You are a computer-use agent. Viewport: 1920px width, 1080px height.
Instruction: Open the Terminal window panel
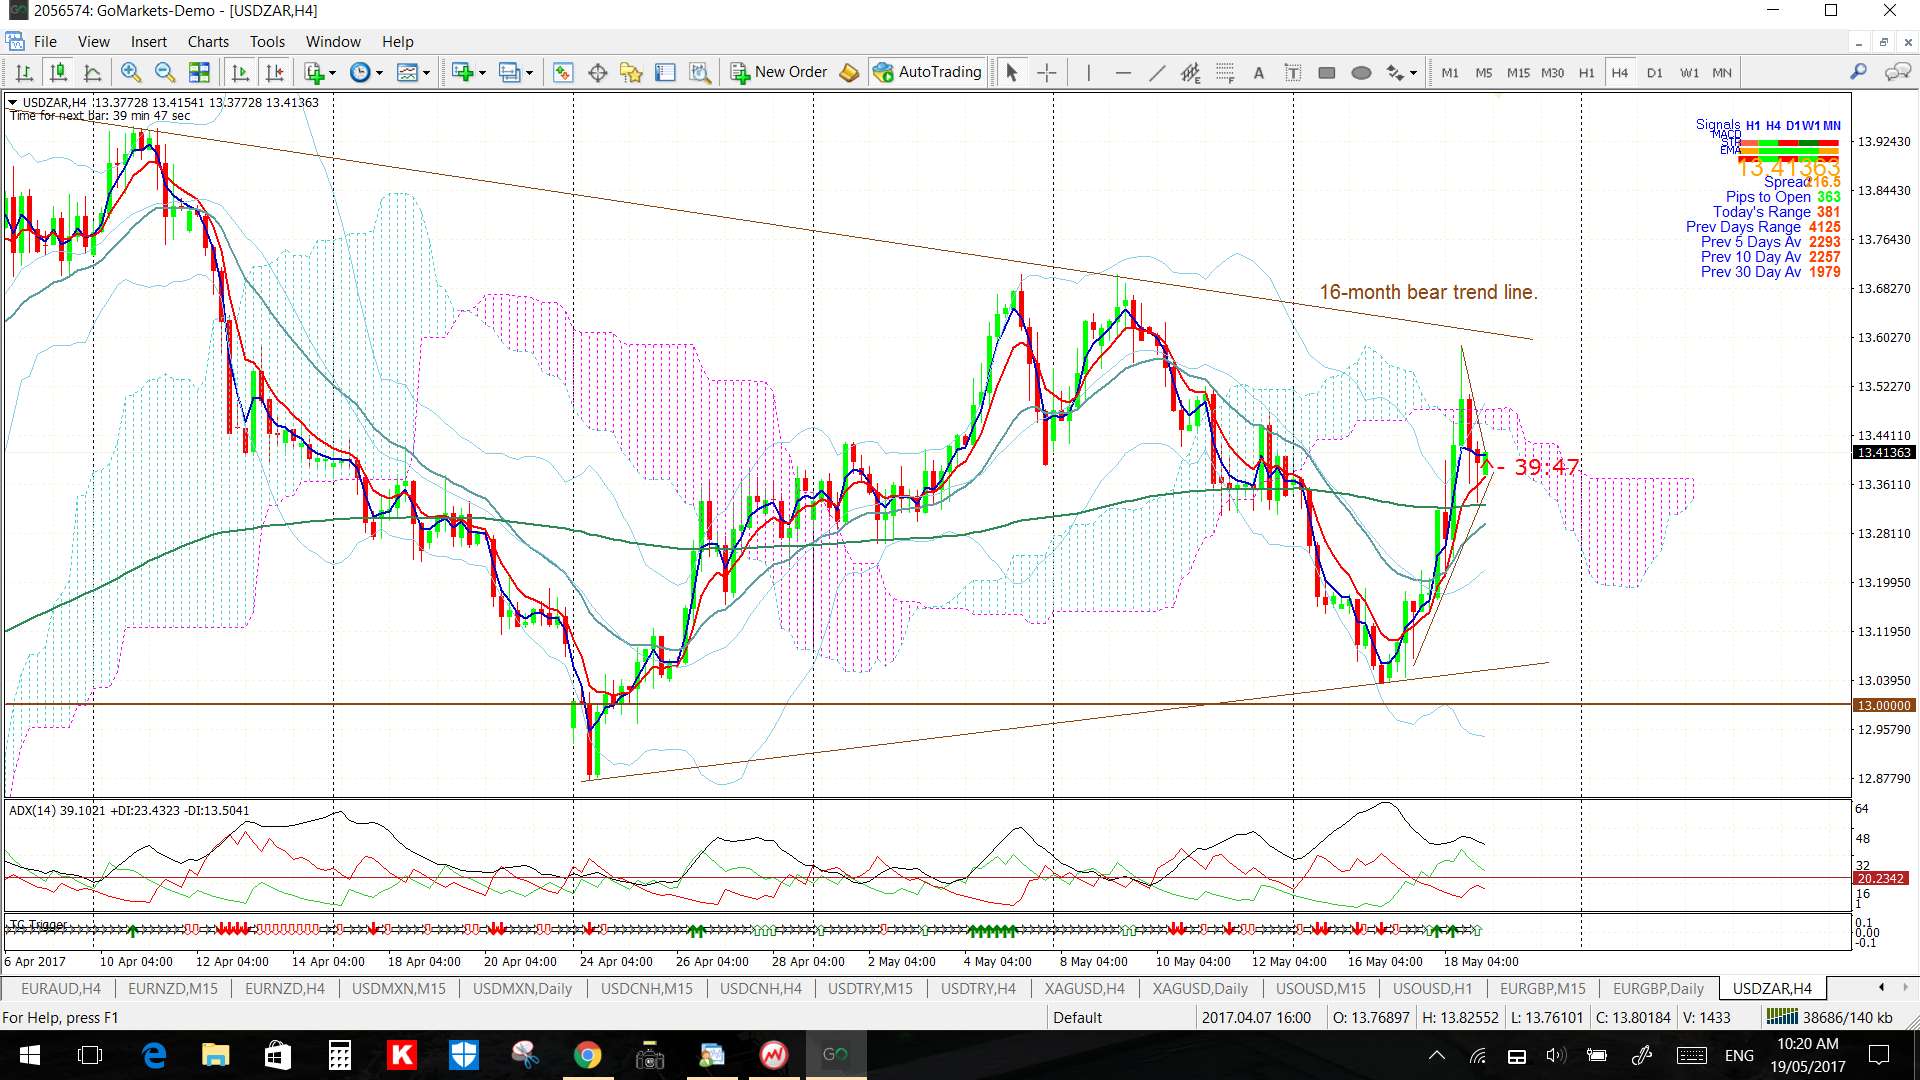point(665,72)
